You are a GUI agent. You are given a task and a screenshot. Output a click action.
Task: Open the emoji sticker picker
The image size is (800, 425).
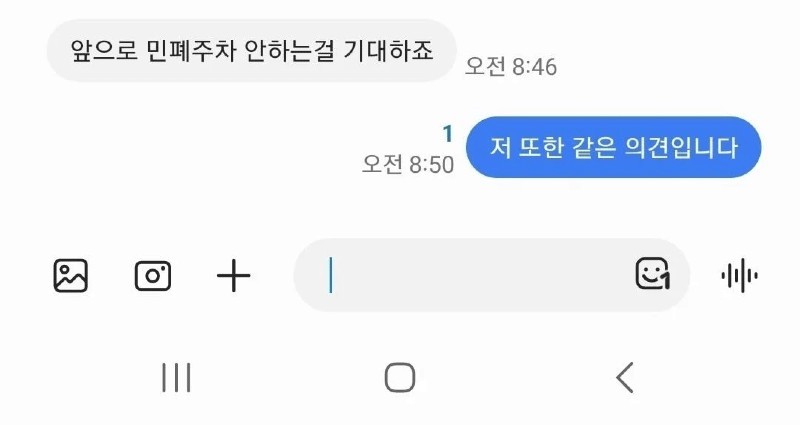coord(652,274)
